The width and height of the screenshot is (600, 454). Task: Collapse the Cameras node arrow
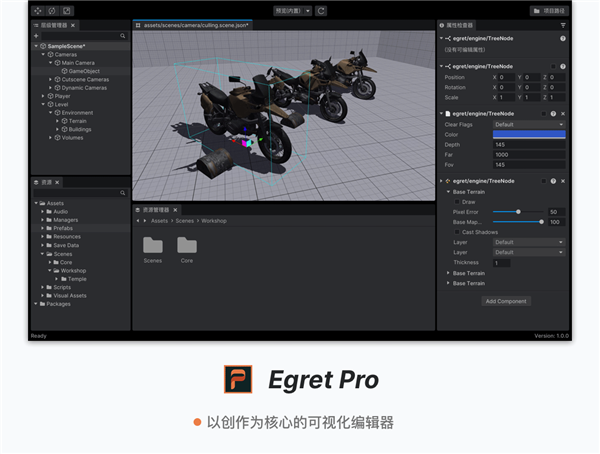coord(43,54)
